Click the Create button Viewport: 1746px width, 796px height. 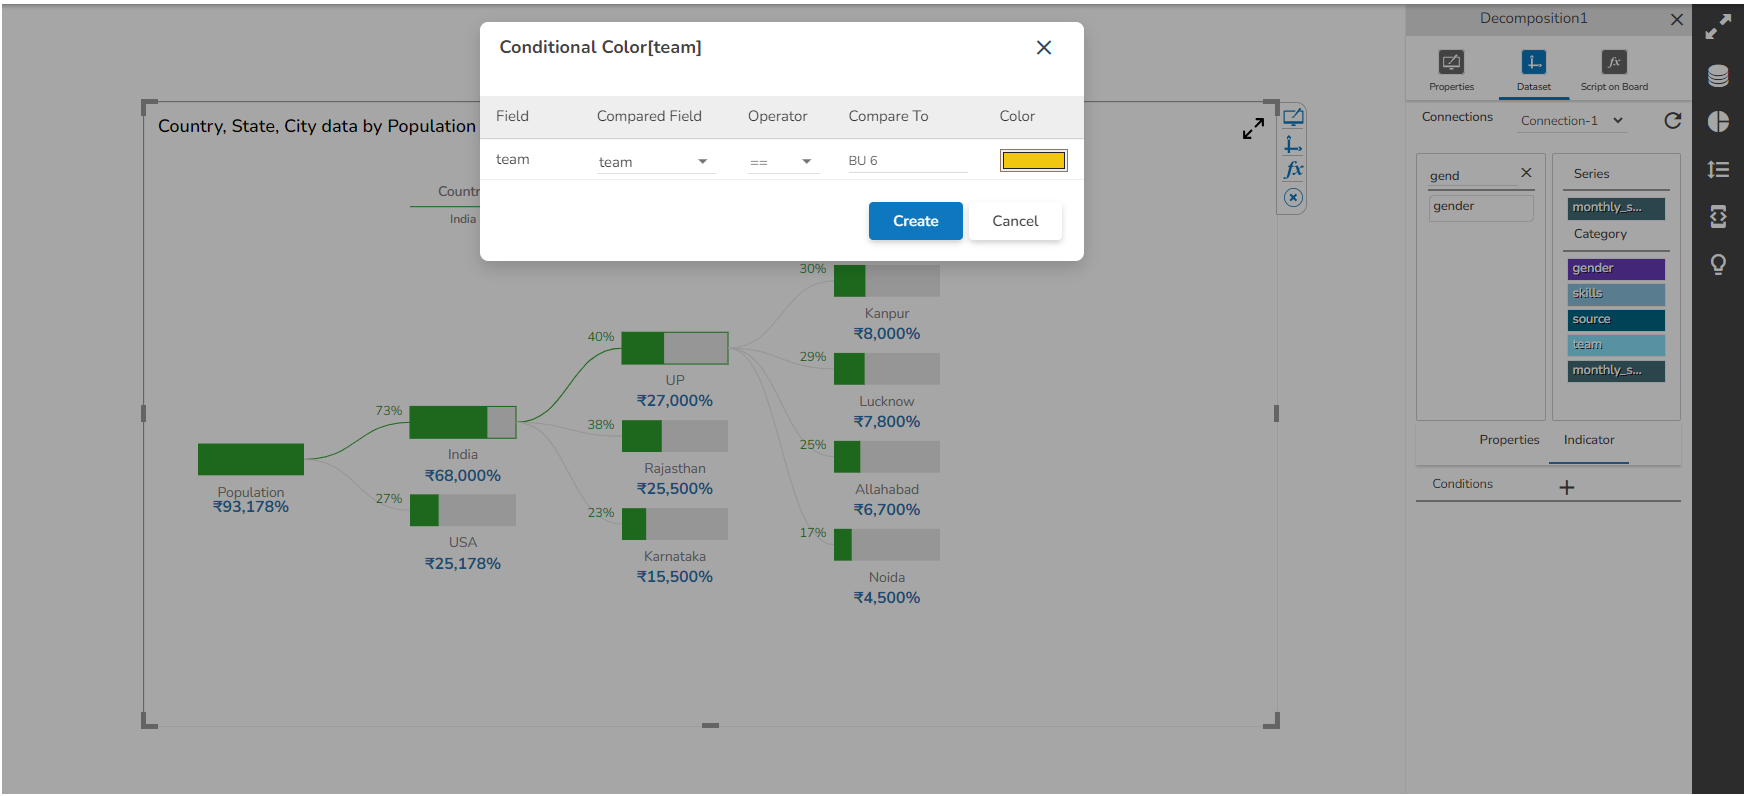[x=915, y=221]
